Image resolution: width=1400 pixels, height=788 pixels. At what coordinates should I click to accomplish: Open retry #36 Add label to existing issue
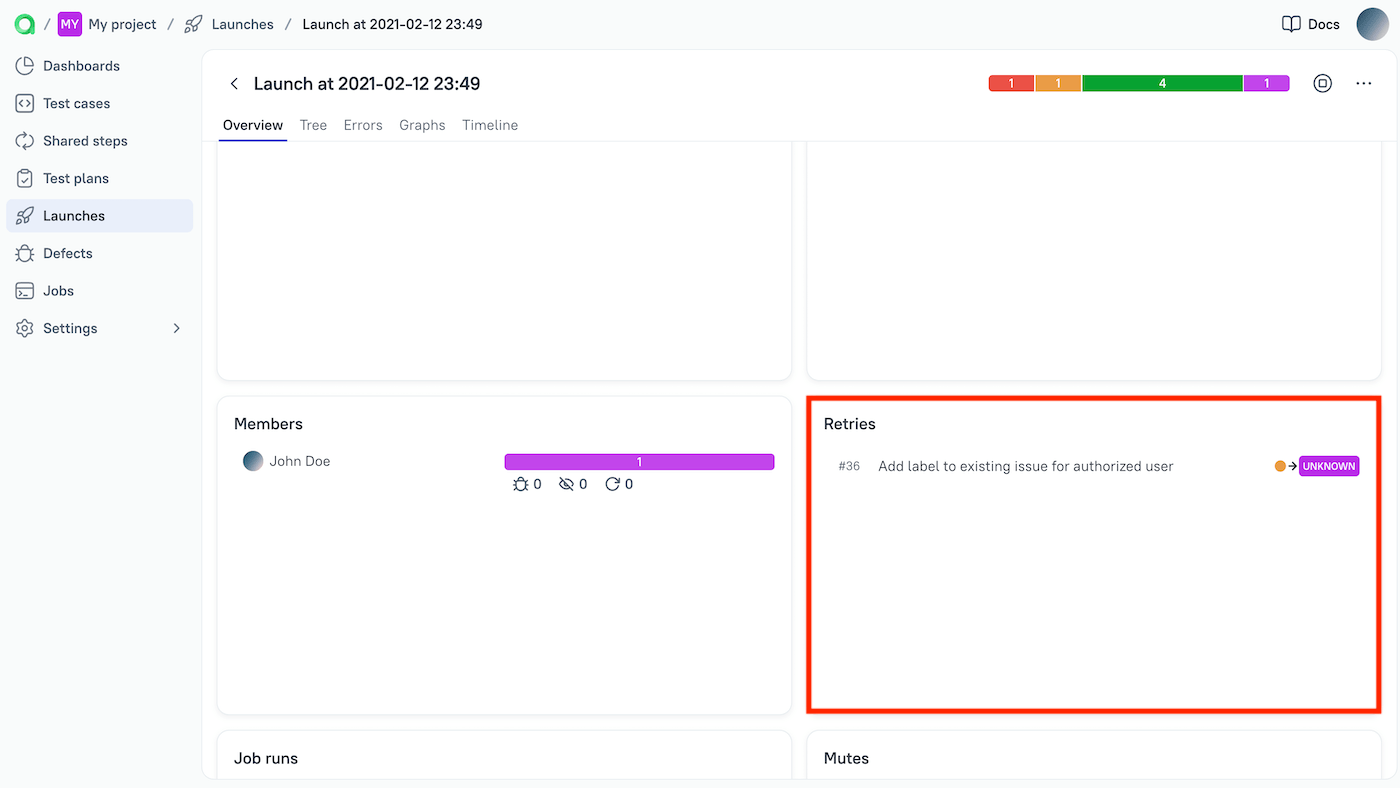1025,466
